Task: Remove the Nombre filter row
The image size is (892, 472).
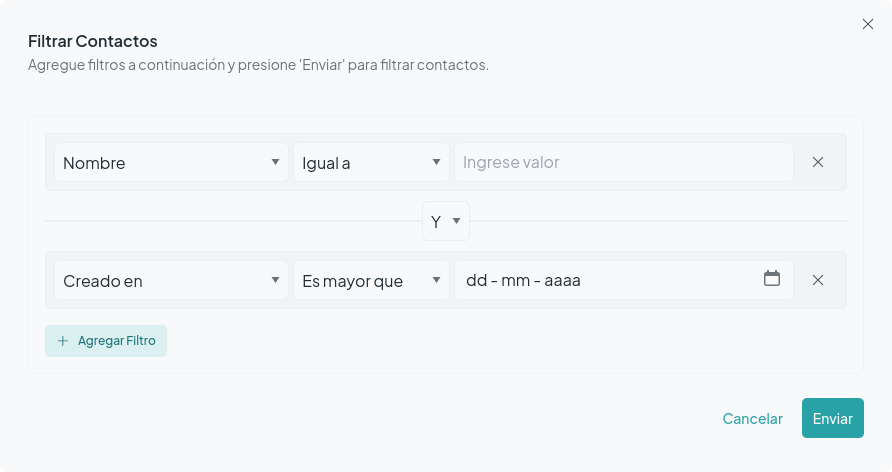Action: coord(817,162)
